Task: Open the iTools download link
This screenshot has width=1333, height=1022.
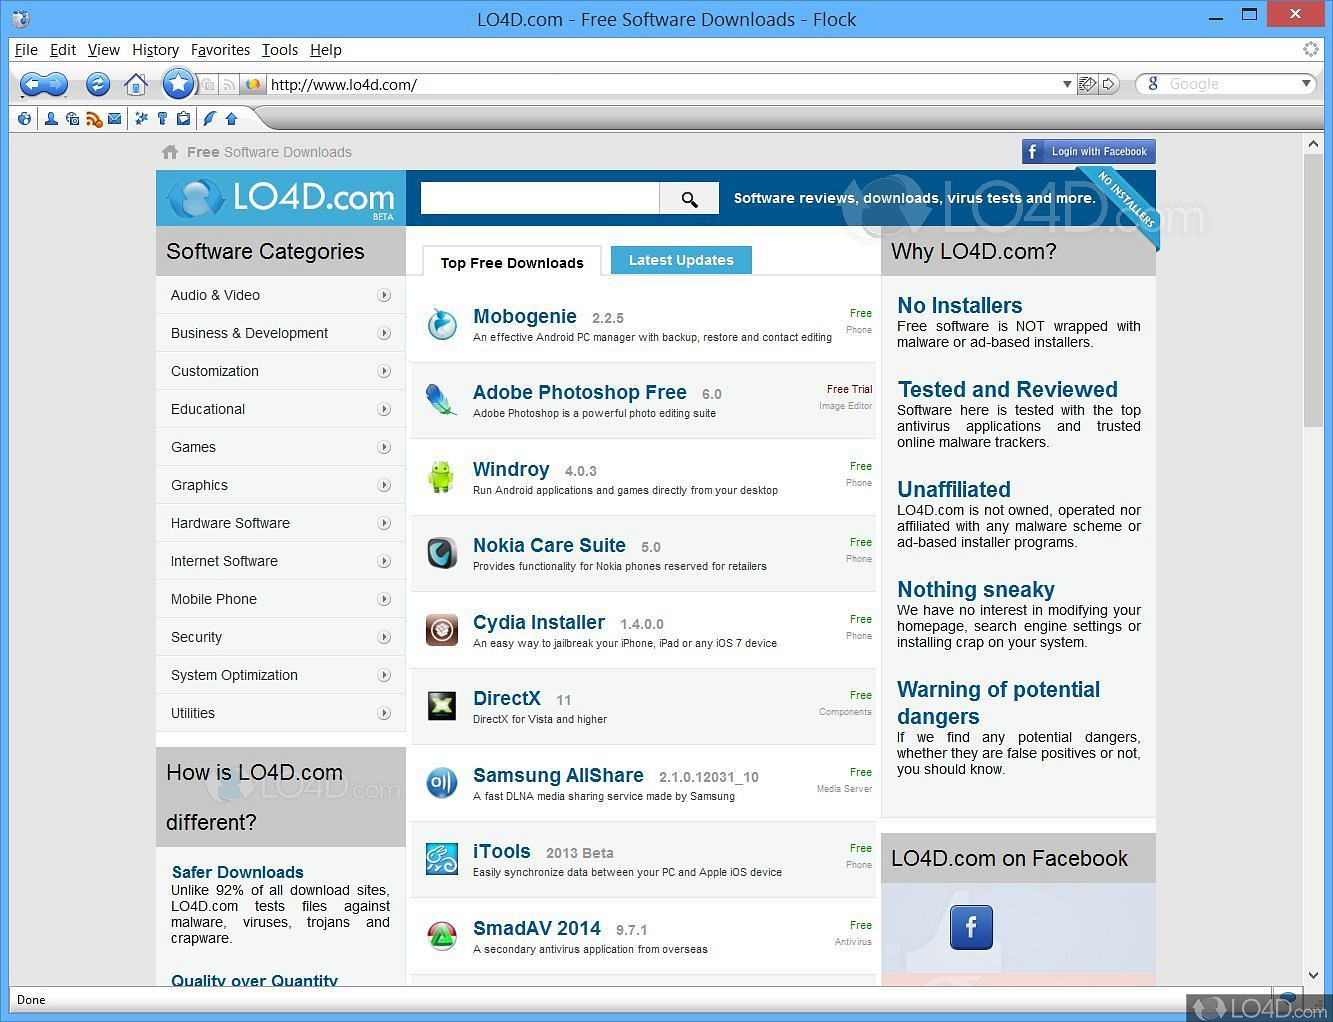Action: (x=502, y=851)
